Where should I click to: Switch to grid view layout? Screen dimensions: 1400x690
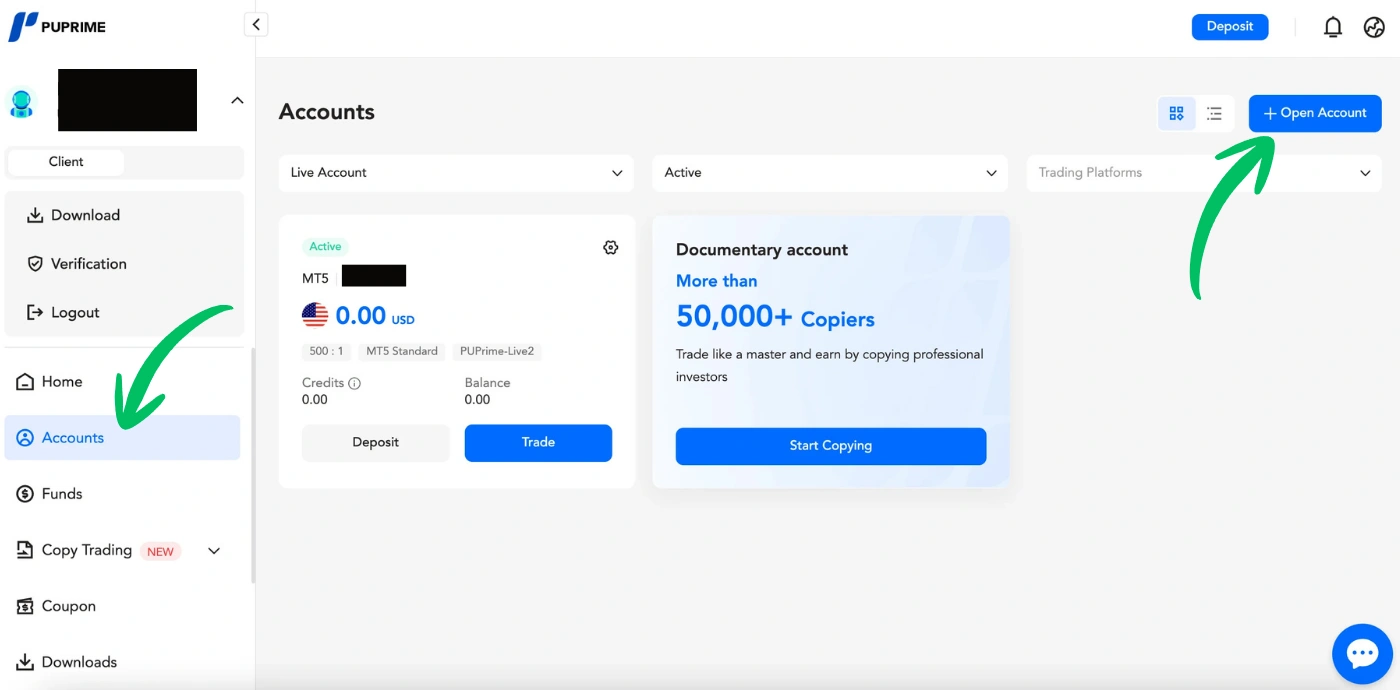point(1177,114)
